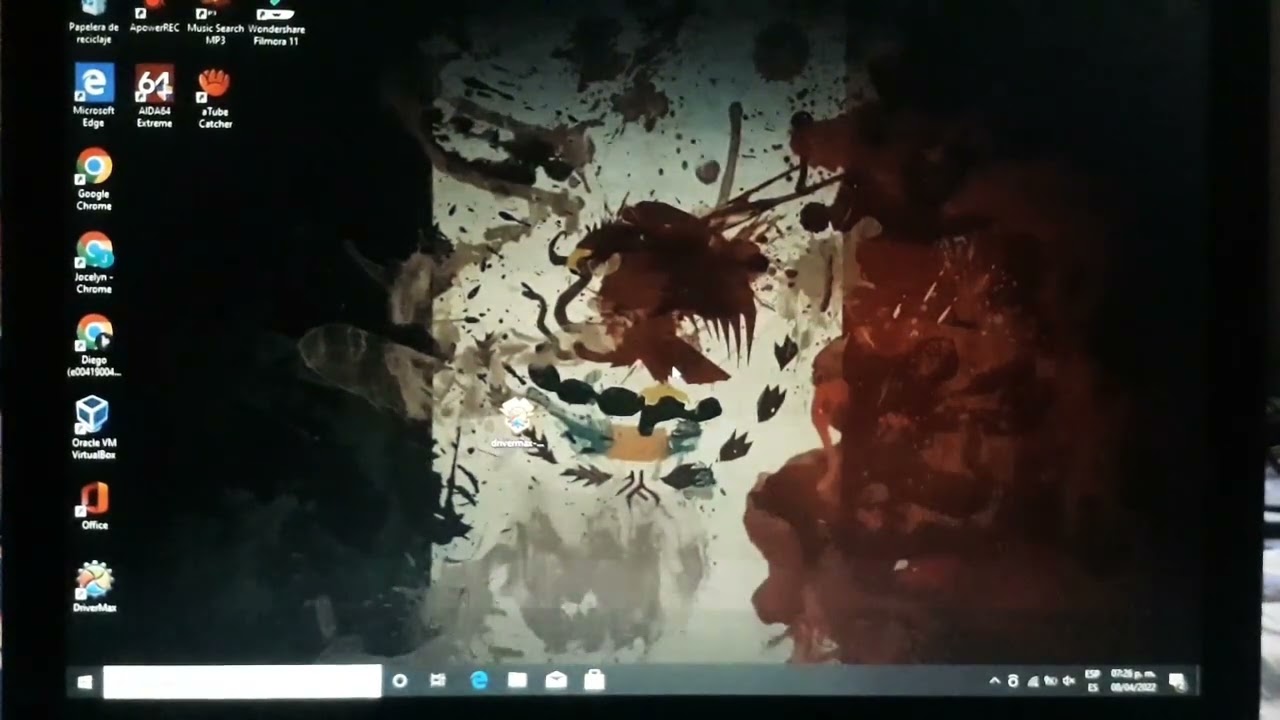This screenshot has width=1280, height=720.
Task: Select the AIDA64 Extreme desktop icon
Action: point(155,96)
